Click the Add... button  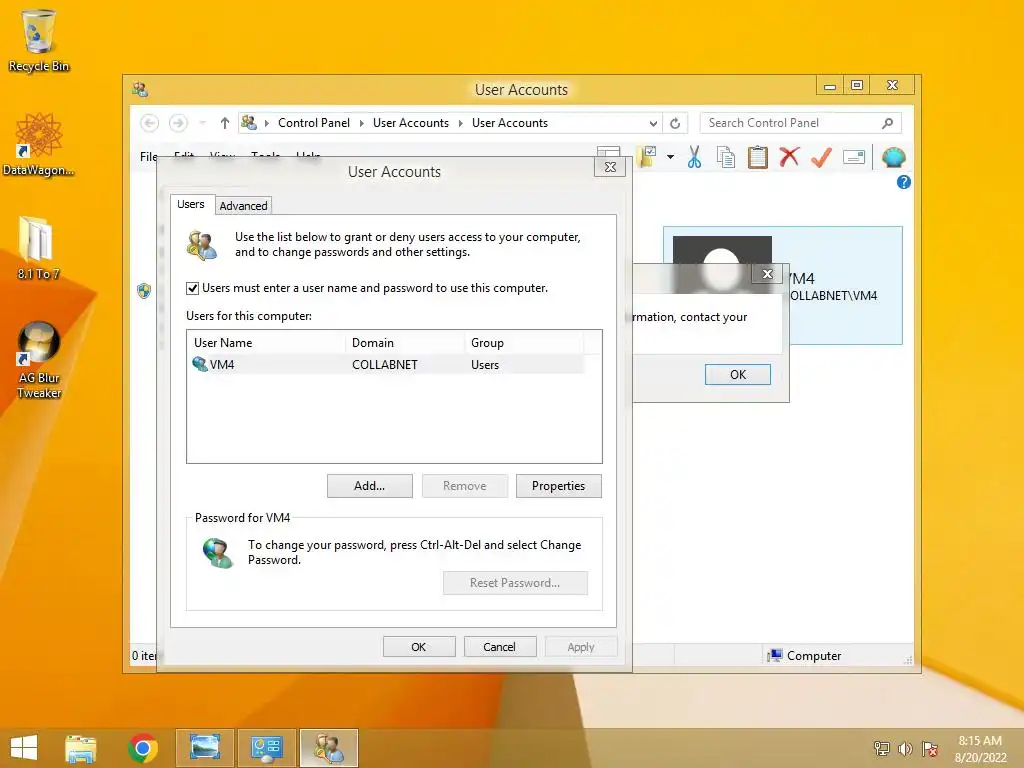click(370, 486)
